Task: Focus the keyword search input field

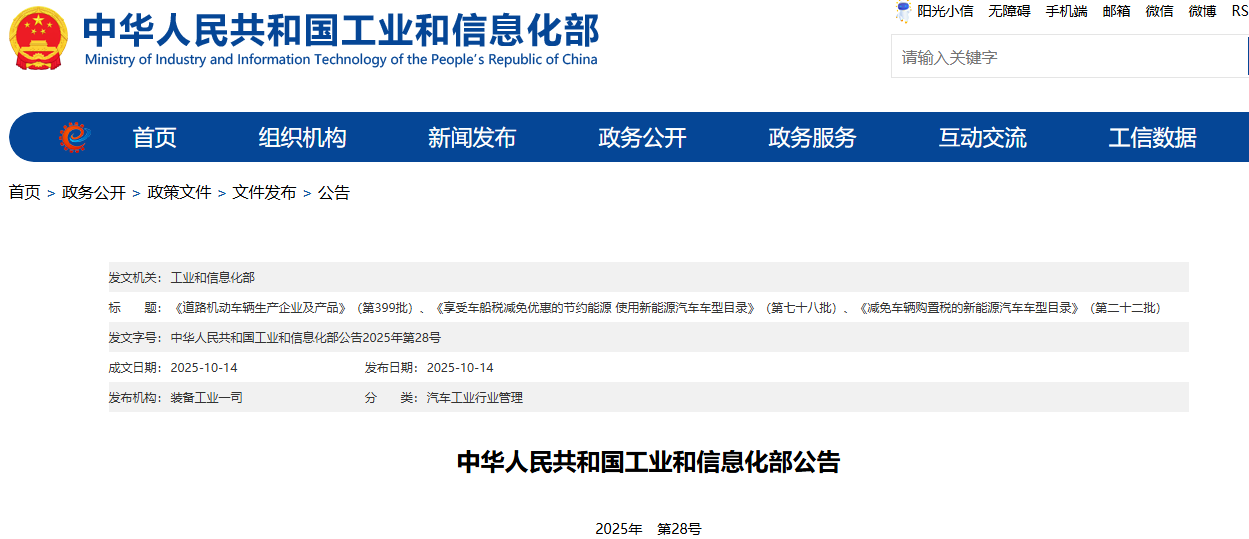Action: click(x=1069, y=57)
